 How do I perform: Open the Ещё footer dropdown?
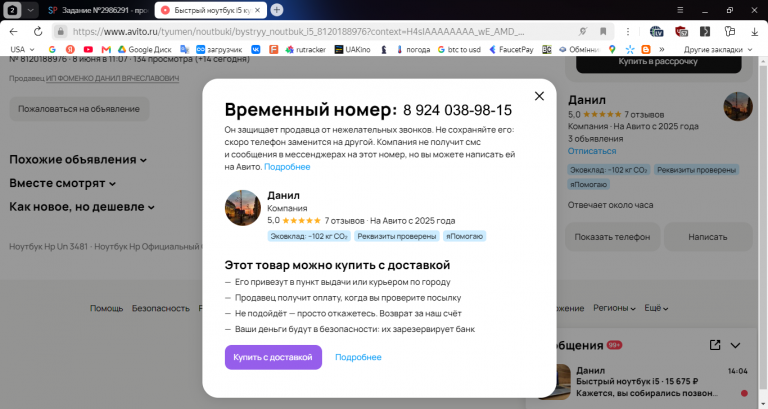[656, 308]
